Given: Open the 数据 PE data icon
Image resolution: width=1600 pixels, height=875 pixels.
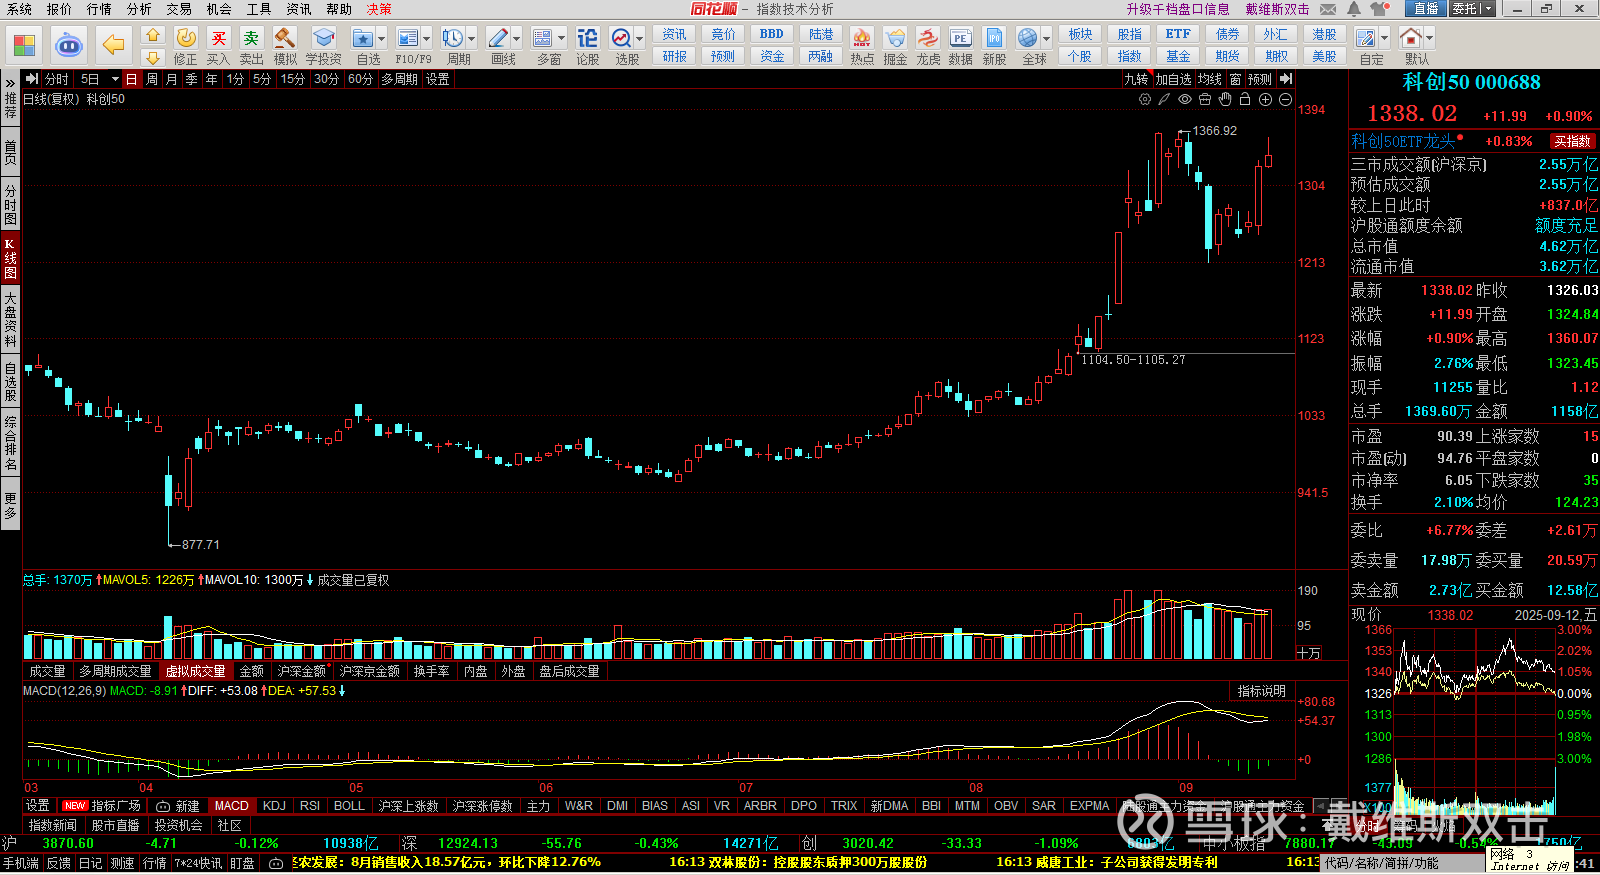Looking at the screenshot, I should (x=960, y=47).
